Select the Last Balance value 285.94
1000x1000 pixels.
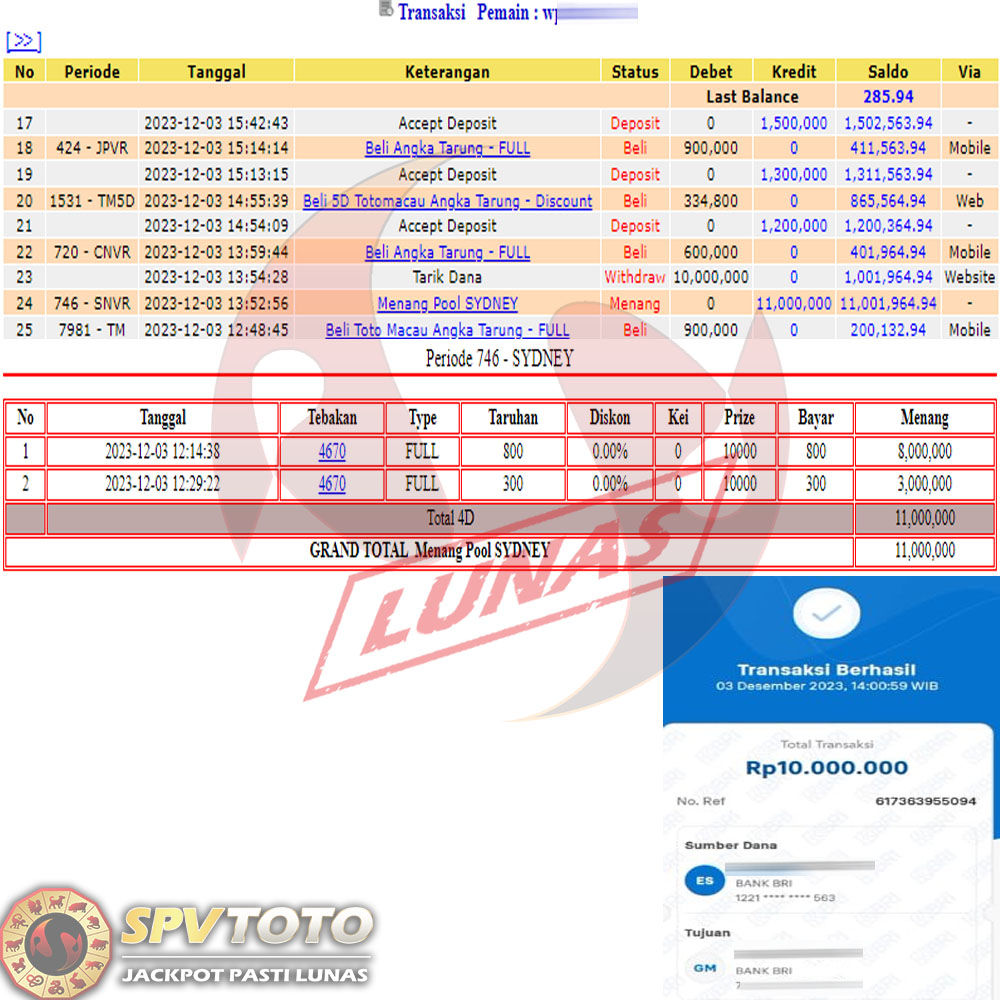coord(887,97)
